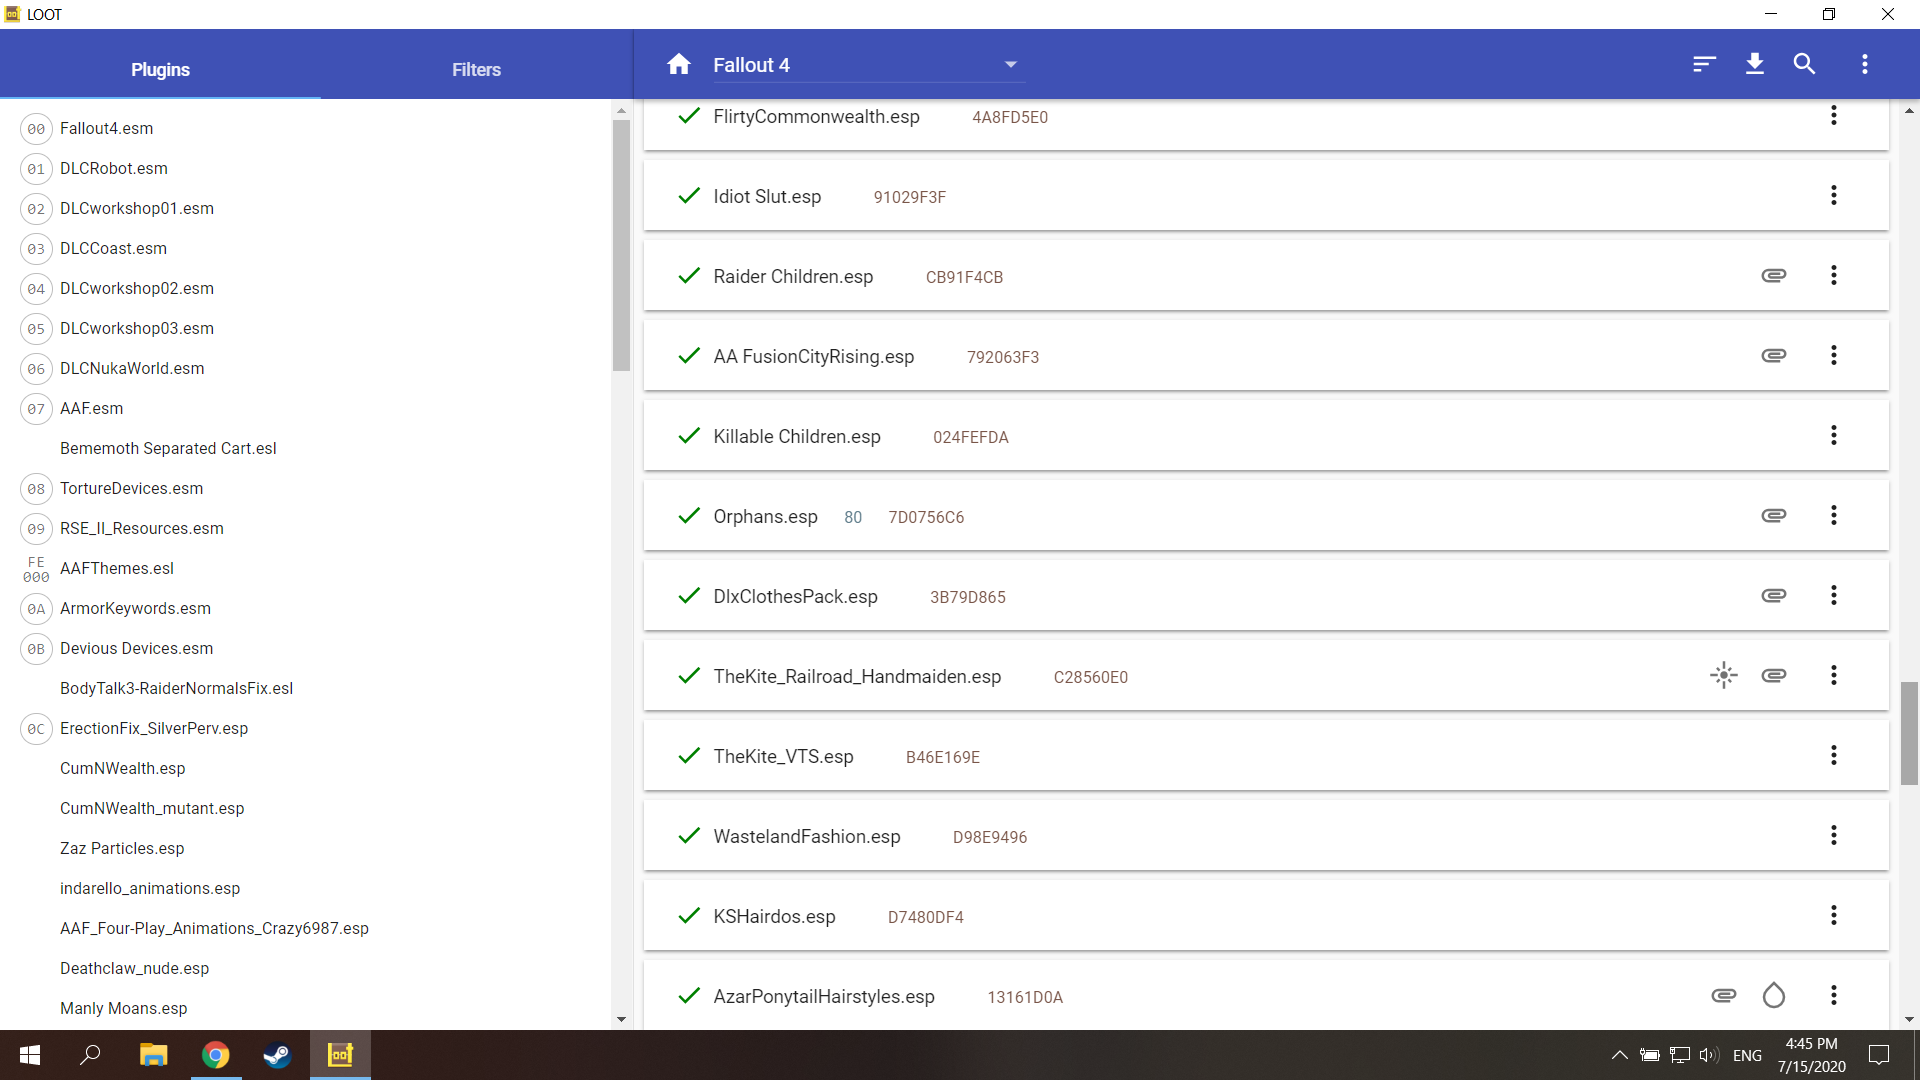
Task: Click the sort plugins icon
Action: 1704,64
